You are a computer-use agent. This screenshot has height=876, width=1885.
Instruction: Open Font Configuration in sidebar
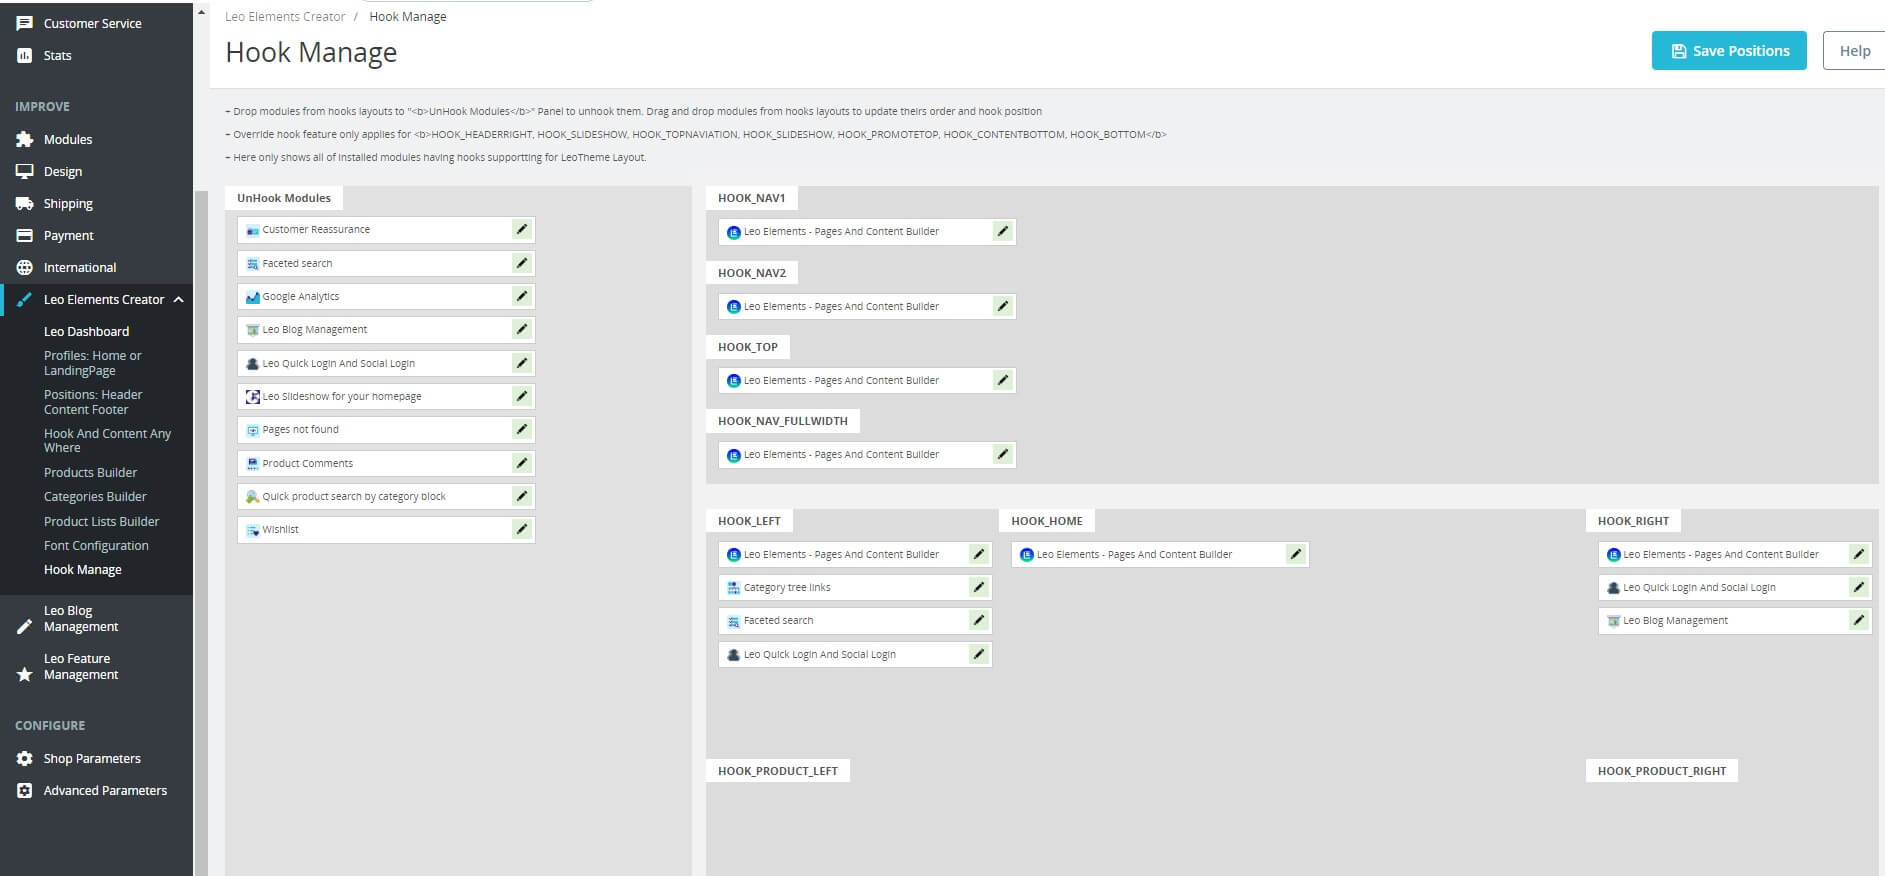96,546
